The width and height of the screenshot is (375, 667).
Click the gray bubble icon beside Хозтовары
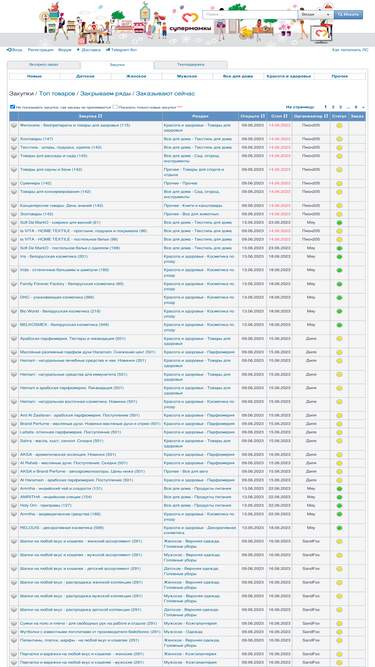tap(14, 139)
